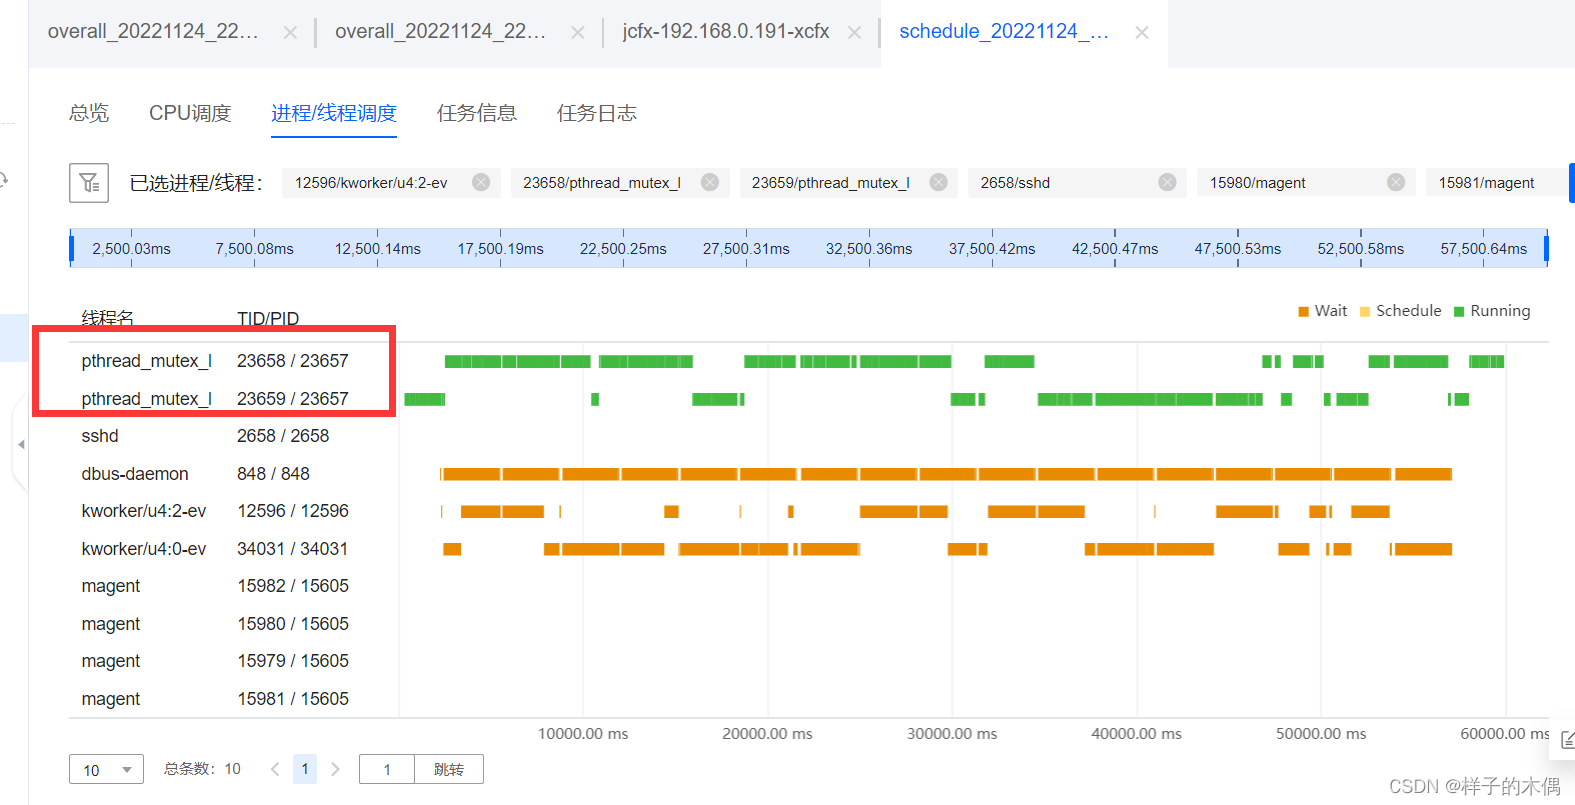Collapse the left side panel arrow

tap(21, 444)
